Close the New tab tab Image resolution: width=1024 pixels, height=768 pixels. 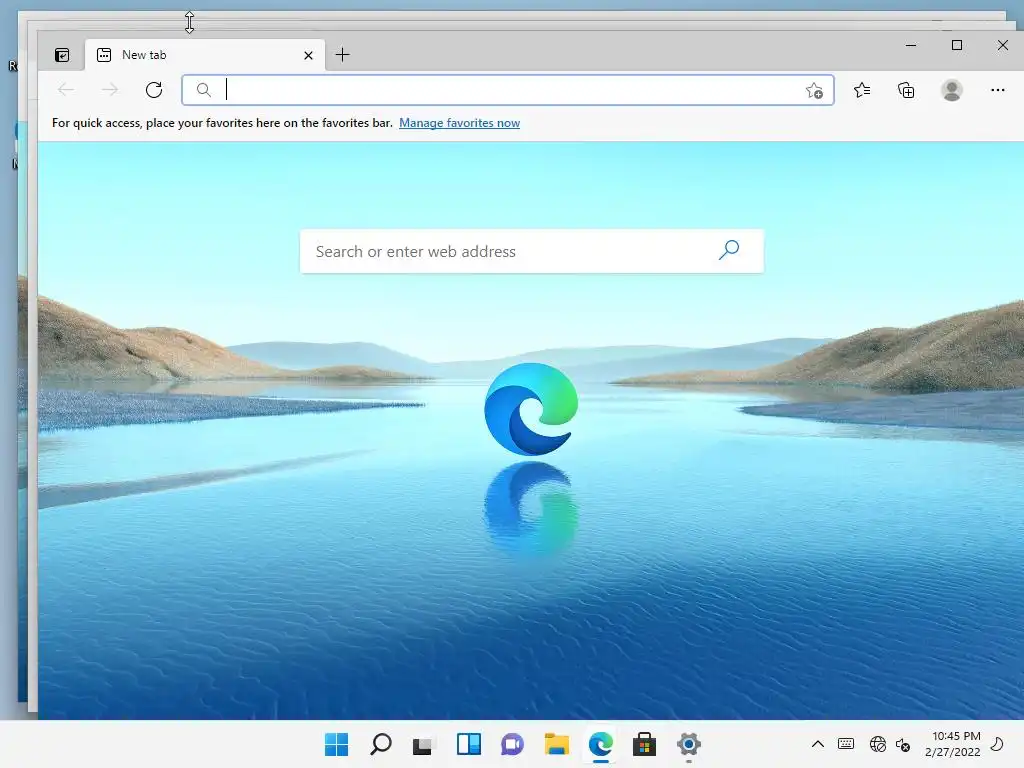click(x=308, y=56)
